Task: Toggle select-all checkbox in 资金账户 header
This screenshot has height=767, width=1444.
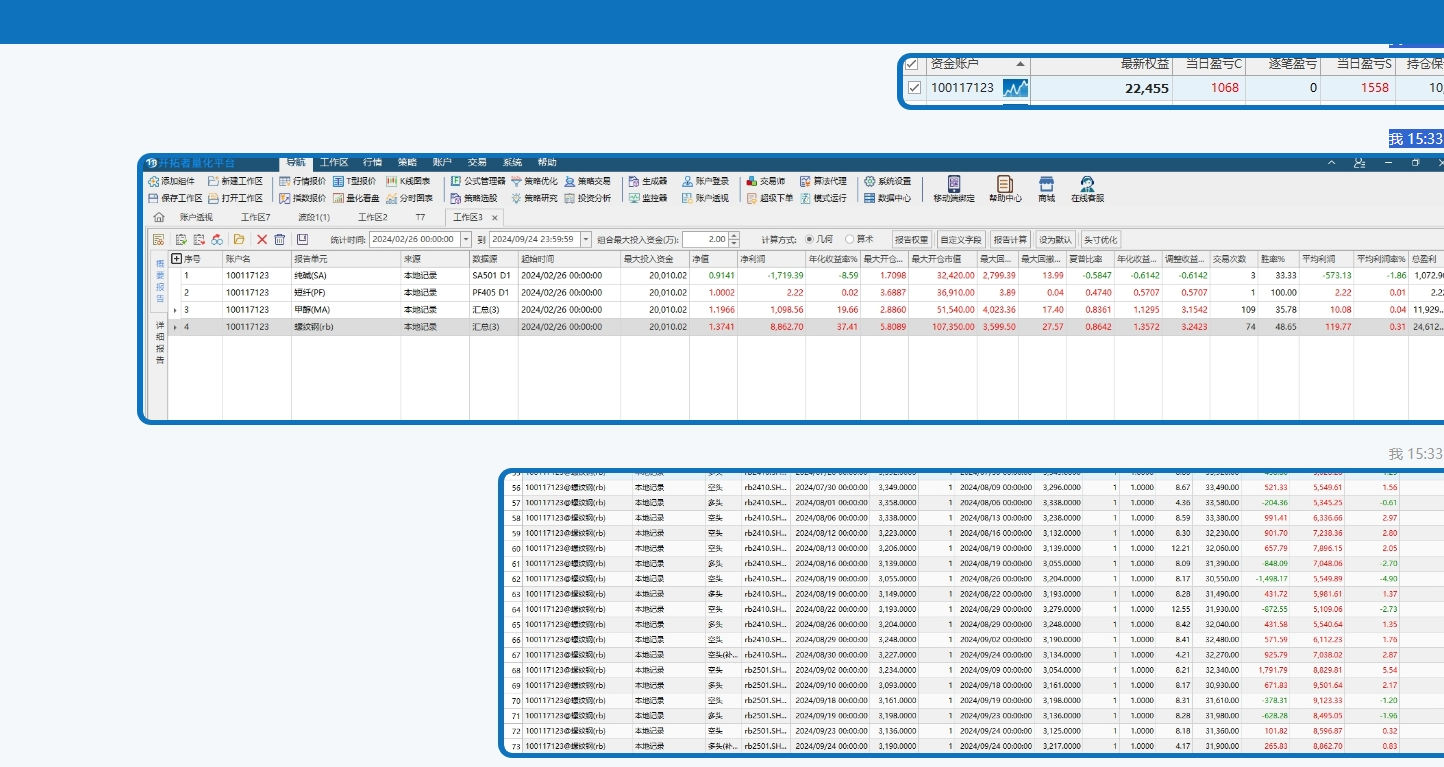Action: pyautogui.click(x=911, y=64)
